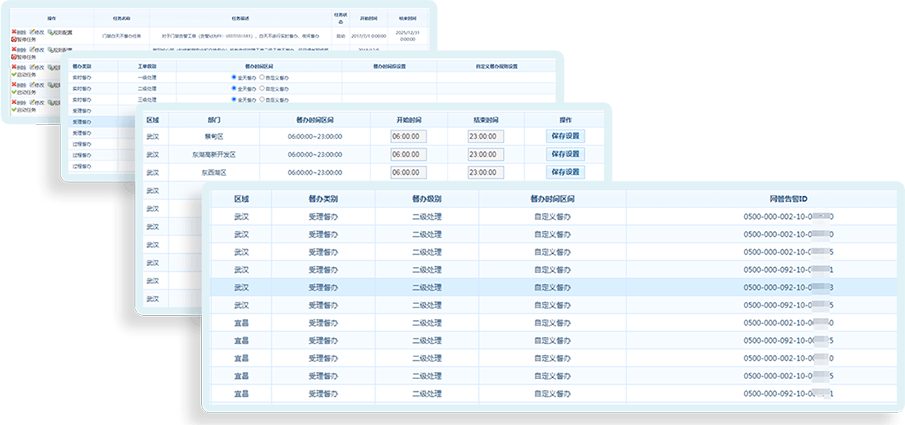Click 暂停任务 pause icon in first task row
This screenshot has width=905, height=425.
(14, 39)
